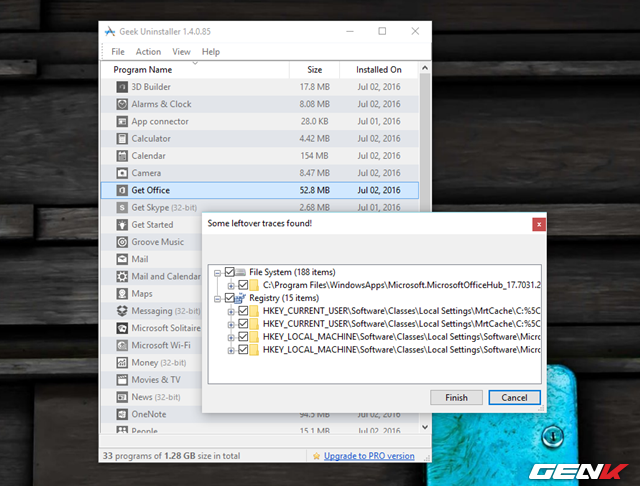Select the Alarms & Clock icon
The height and width of the screenshot is (486, 640).
pos(122,104)
